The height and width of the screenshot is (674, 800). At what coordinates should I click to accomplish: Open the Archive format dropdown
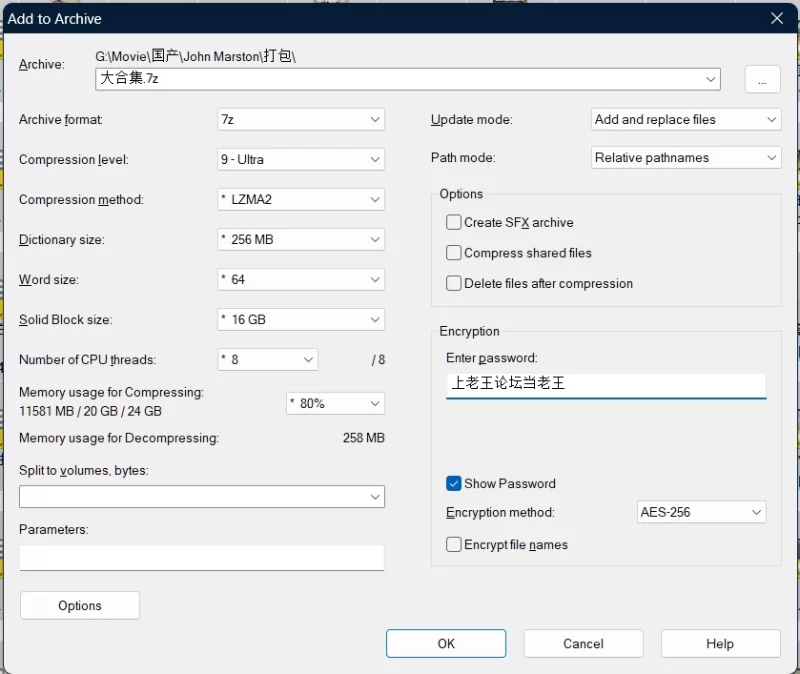tap(300, 119)
